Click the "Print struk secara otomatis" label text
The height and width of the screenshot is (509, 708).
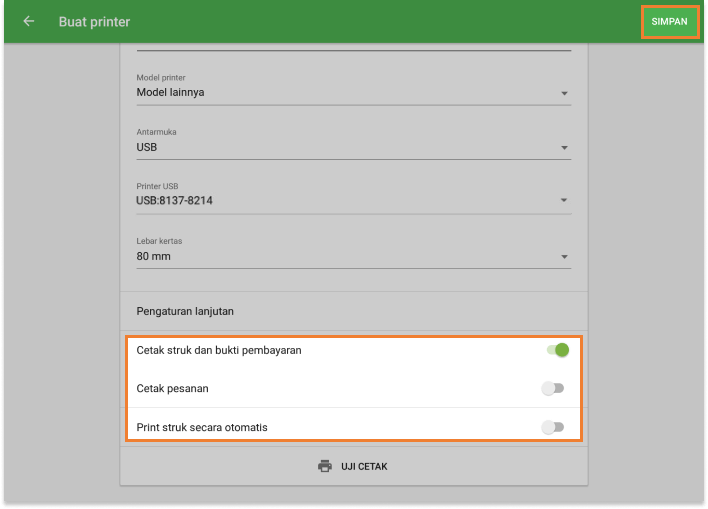201,427
